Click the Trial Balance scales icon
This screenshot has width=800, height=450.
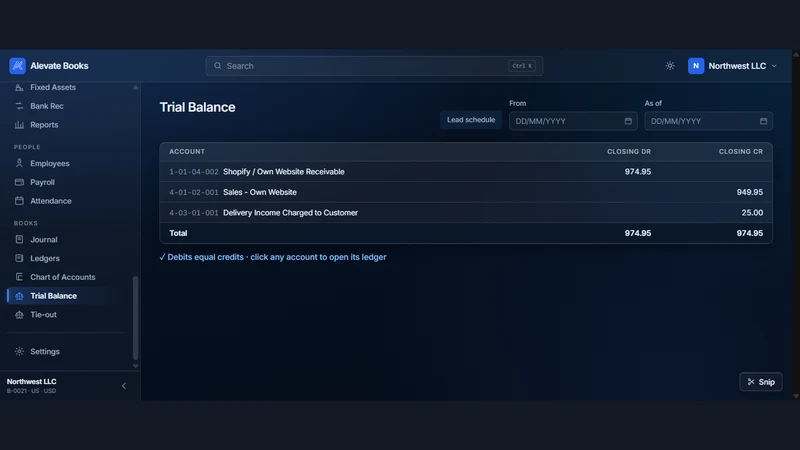tap(19, 296)
